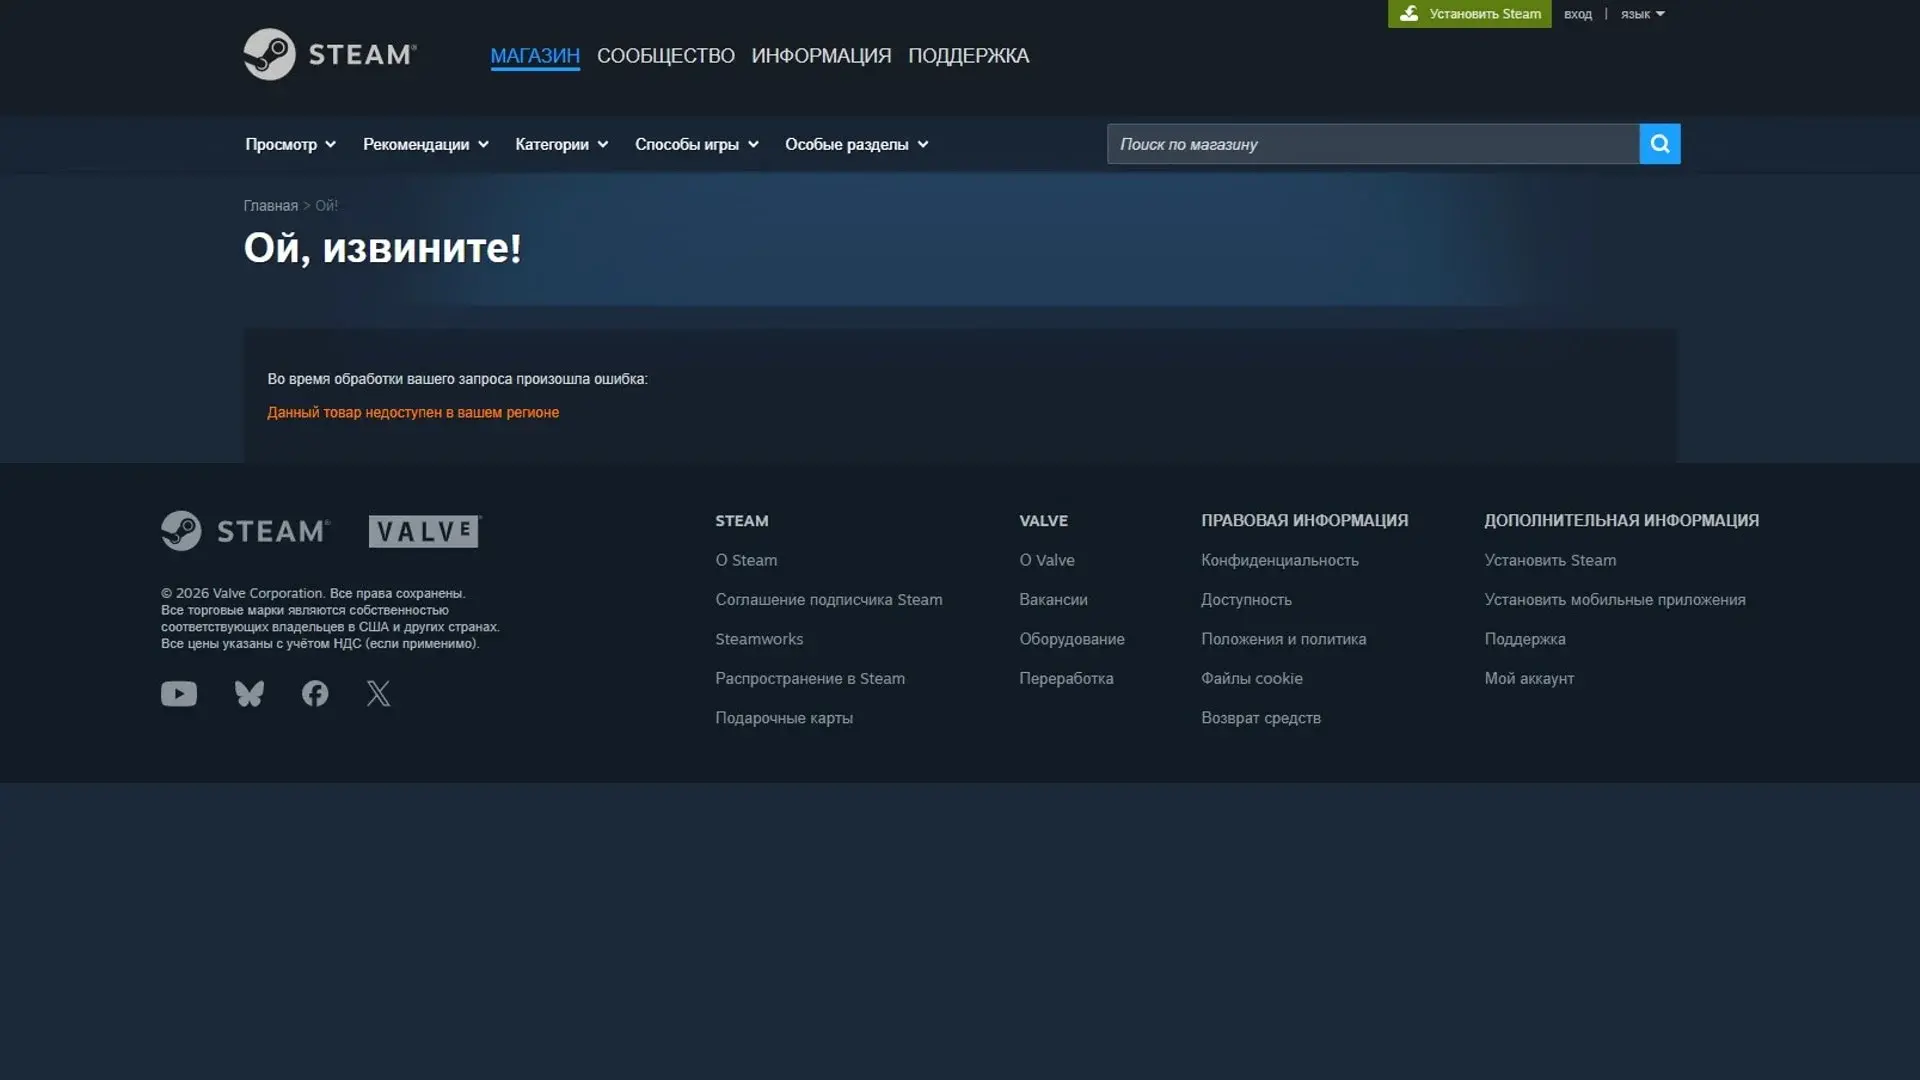The width and height of the screenshot is (1920, 1080).
Task: Open the ПОДДЕРЖКА tab
Action: [968, 56]
